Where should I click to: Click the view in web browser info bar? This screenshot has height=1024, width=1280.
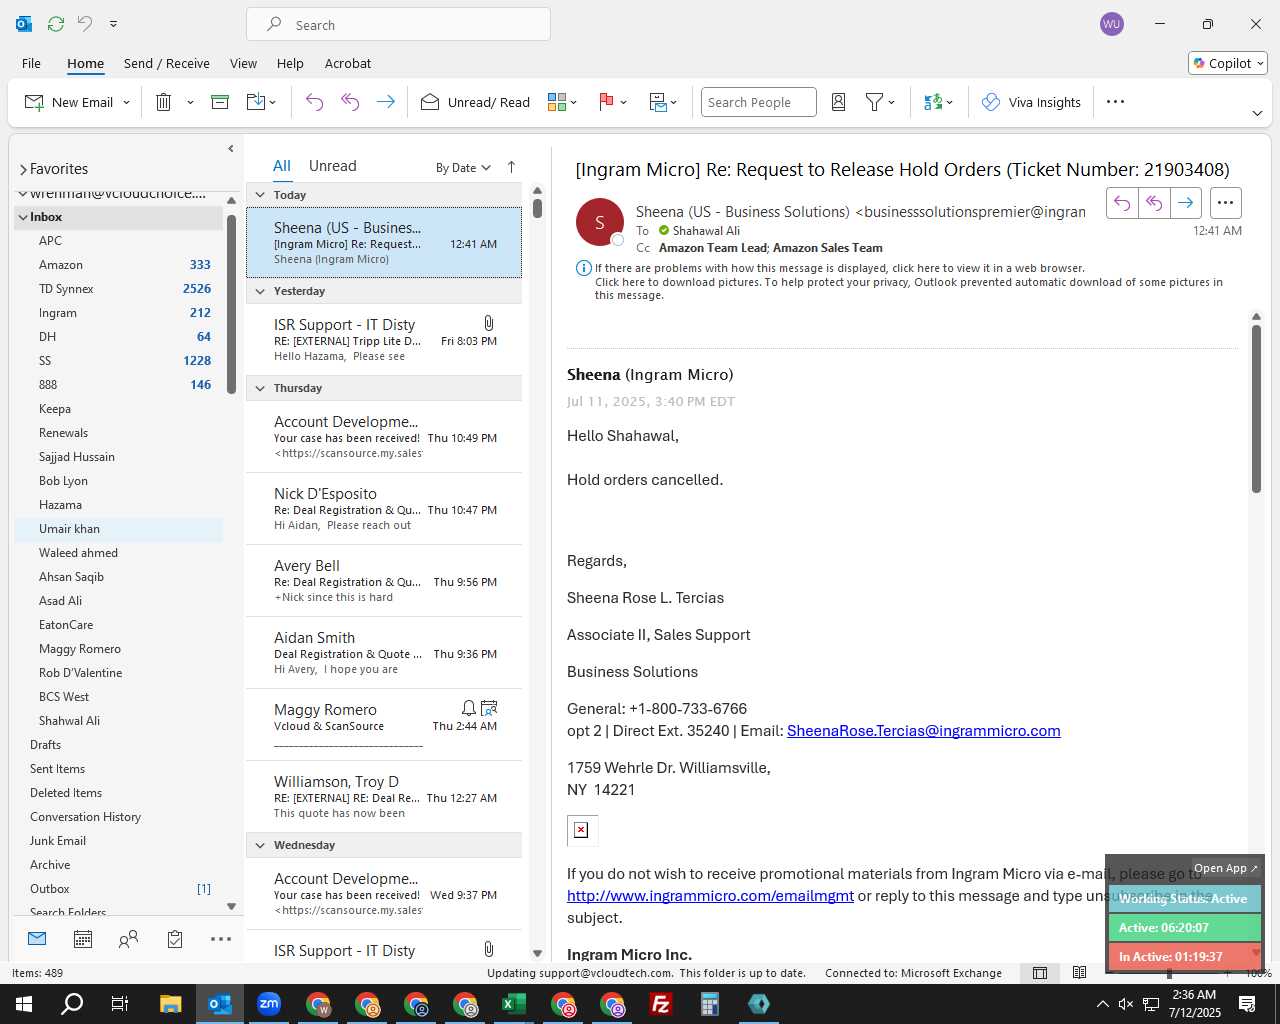(840, 268)
